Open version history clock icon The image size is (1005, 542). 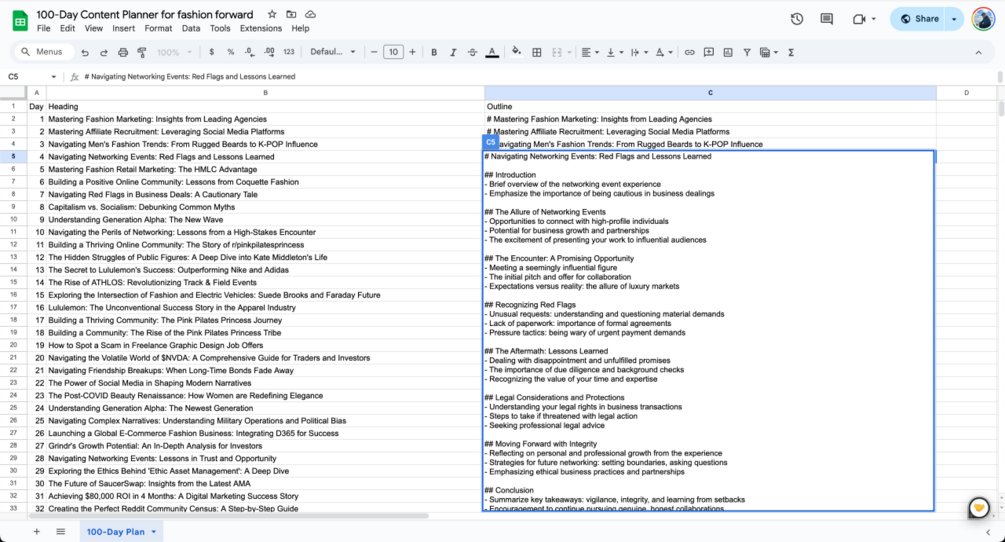coord(797,19)
